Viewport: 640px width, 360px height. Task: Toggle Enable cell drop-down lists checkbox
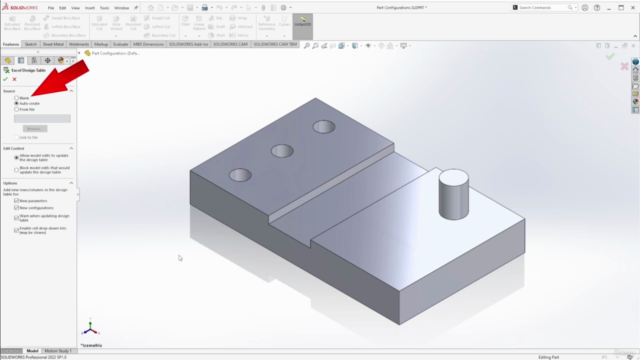coord(16,230)
